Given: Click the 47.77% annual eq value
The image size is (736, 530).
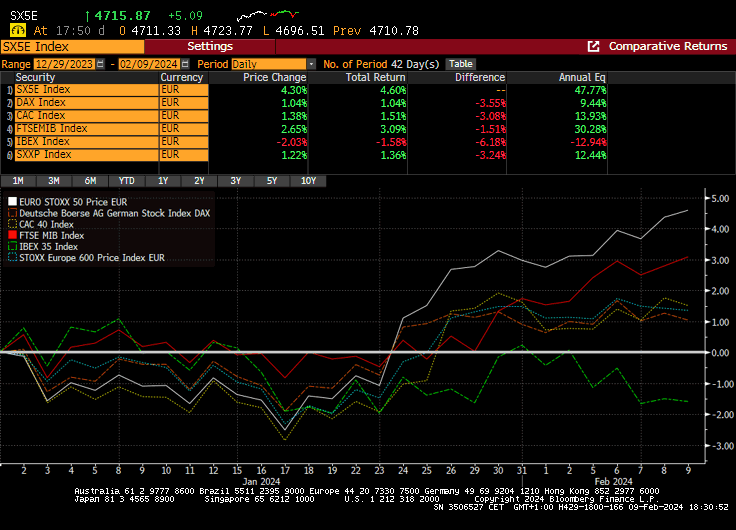Looking at the screenshot, I should click(x=590, y=90).
